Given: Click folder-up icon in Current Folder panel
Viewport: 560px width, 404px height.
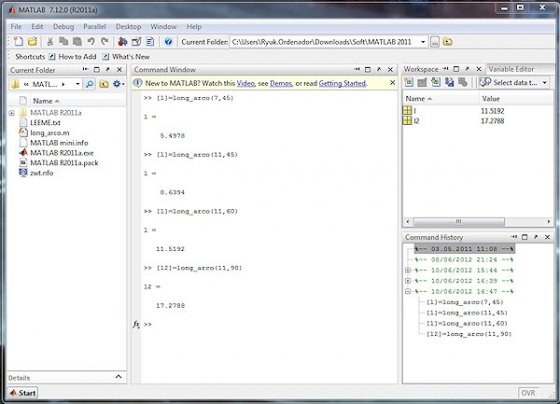Looking at the screenshot, I should (x=104, y=84).
